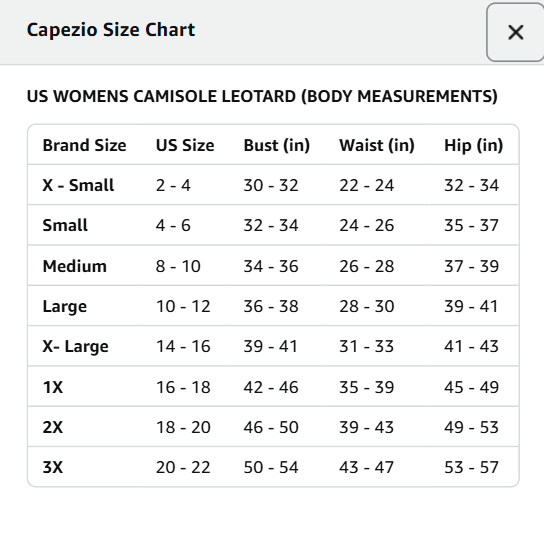This screenshot has width=544, height=559.
Task: Click the US Size column header
Action: tap(185, 145)
